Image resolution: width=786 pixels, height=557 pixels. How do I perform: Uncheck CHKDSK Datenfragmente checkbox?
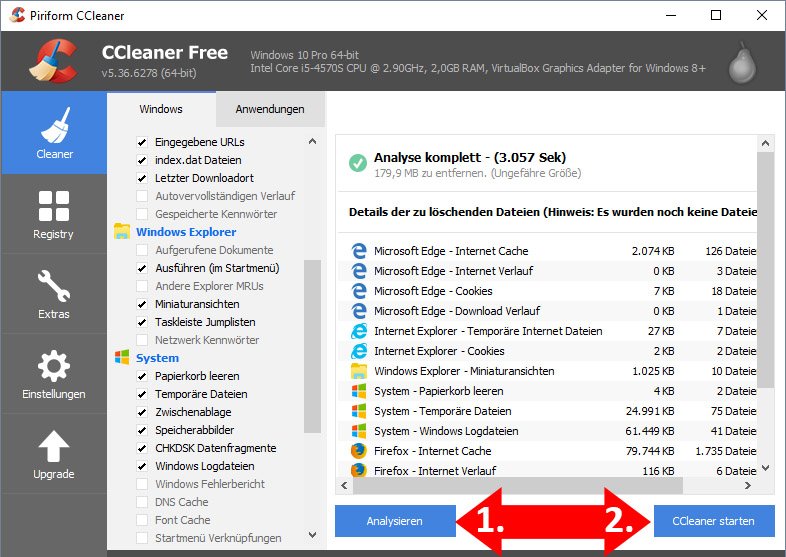[x=142, y=448]
